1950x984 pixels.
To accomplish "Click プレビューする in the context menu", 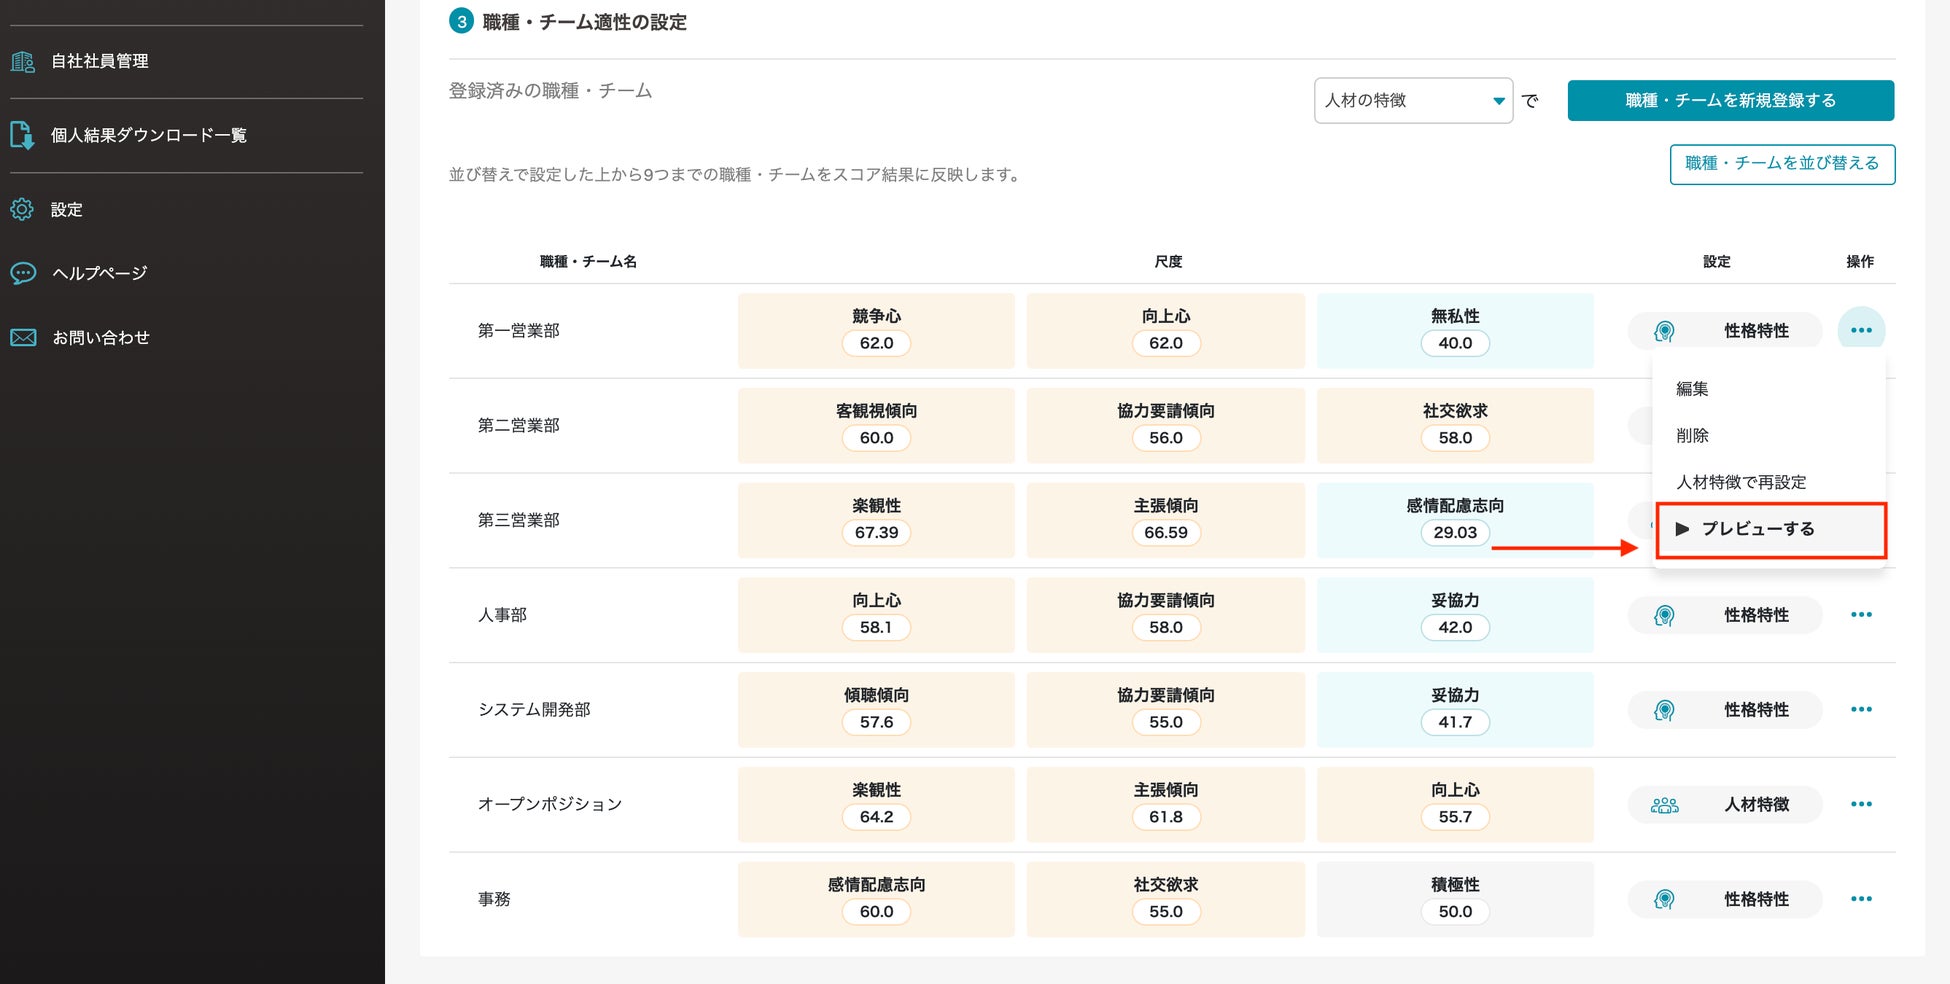I will click(1757, 529).
